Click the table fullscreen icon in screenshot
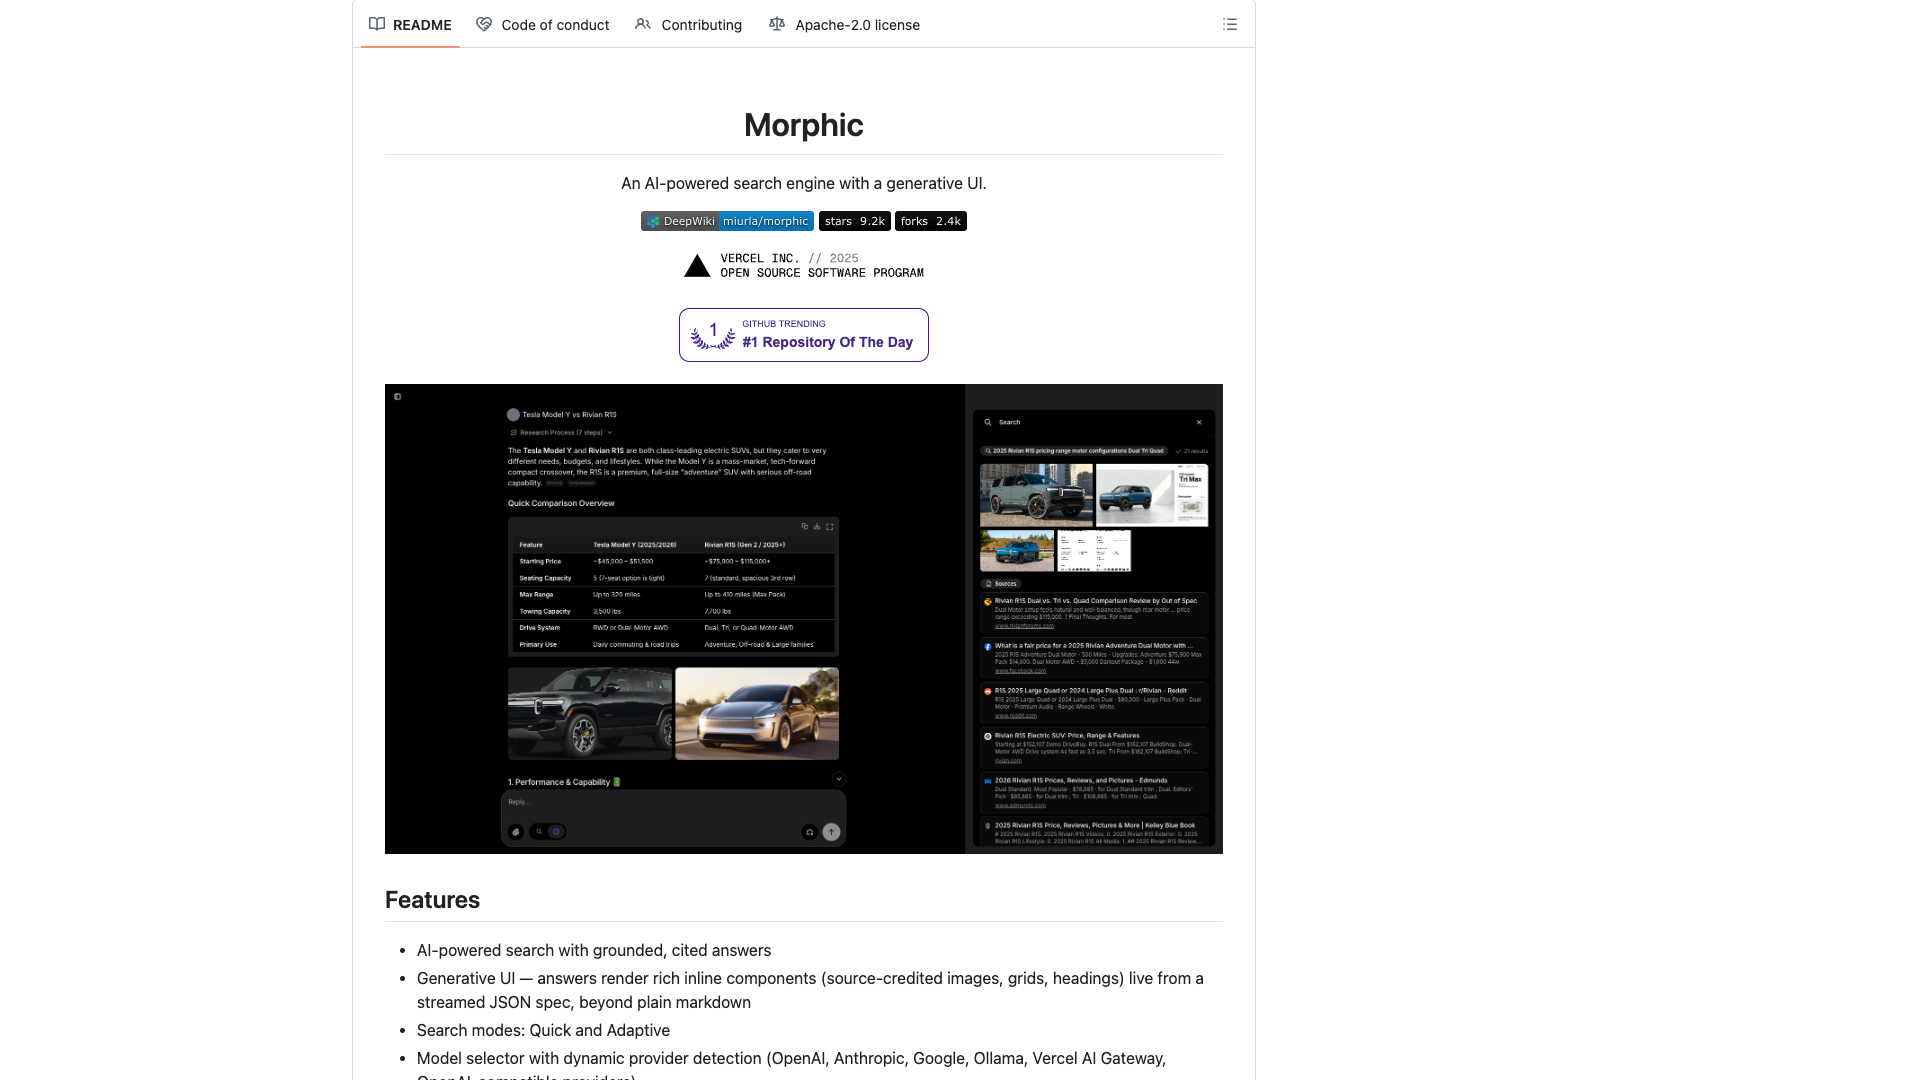This screenshot has height=1080, width=1920. coord(830,527)
